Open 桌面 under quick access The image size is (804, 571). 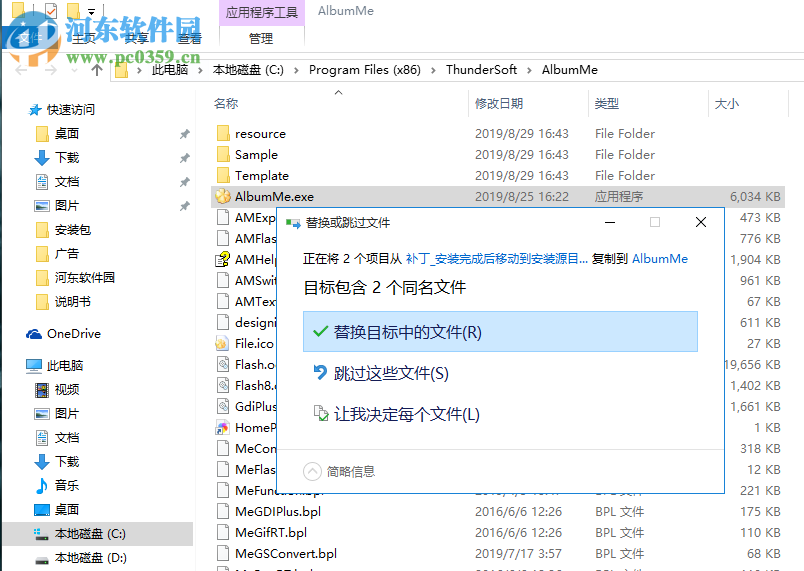[67, 134]
